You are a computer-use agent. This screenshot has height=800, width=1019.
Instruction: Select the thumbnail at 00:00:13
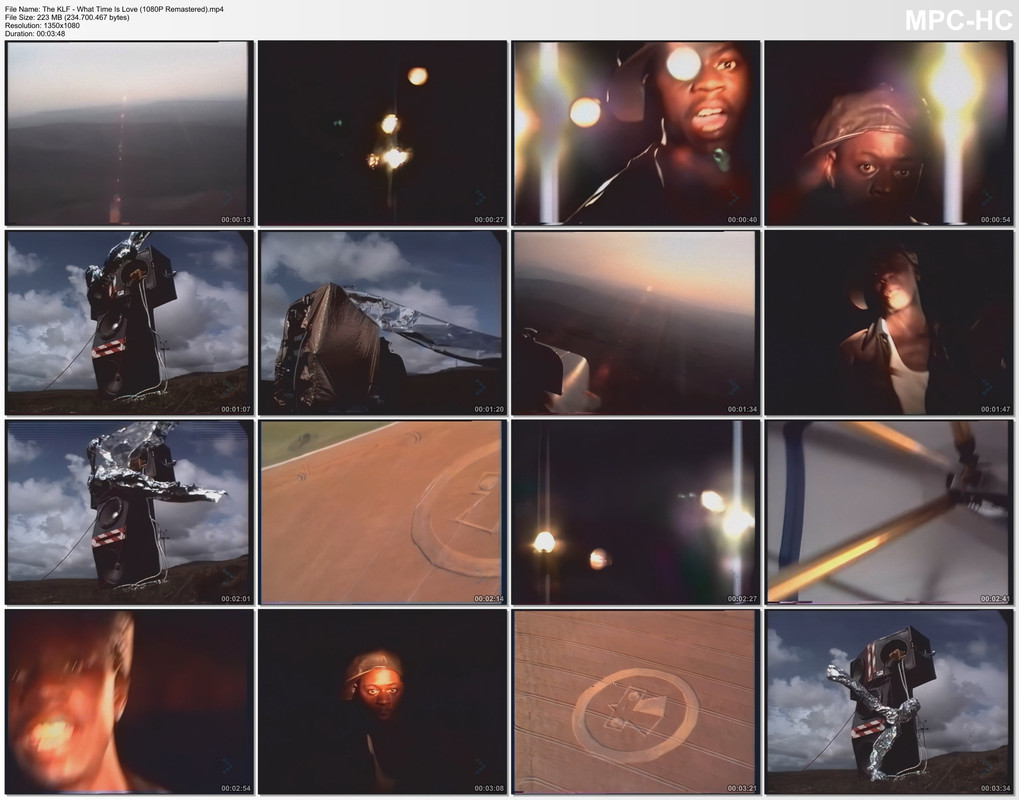point(129,133)
